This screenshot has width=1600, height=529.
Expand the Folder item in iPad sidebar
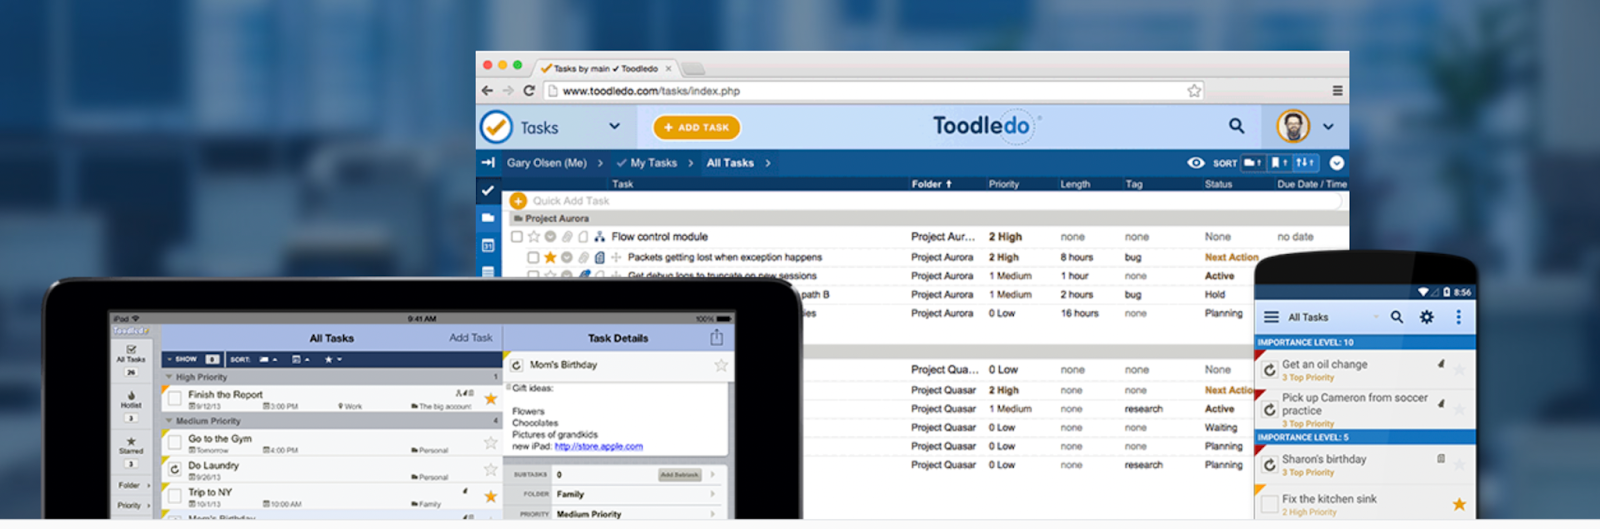pyautogui.click(x=131, y=485)
